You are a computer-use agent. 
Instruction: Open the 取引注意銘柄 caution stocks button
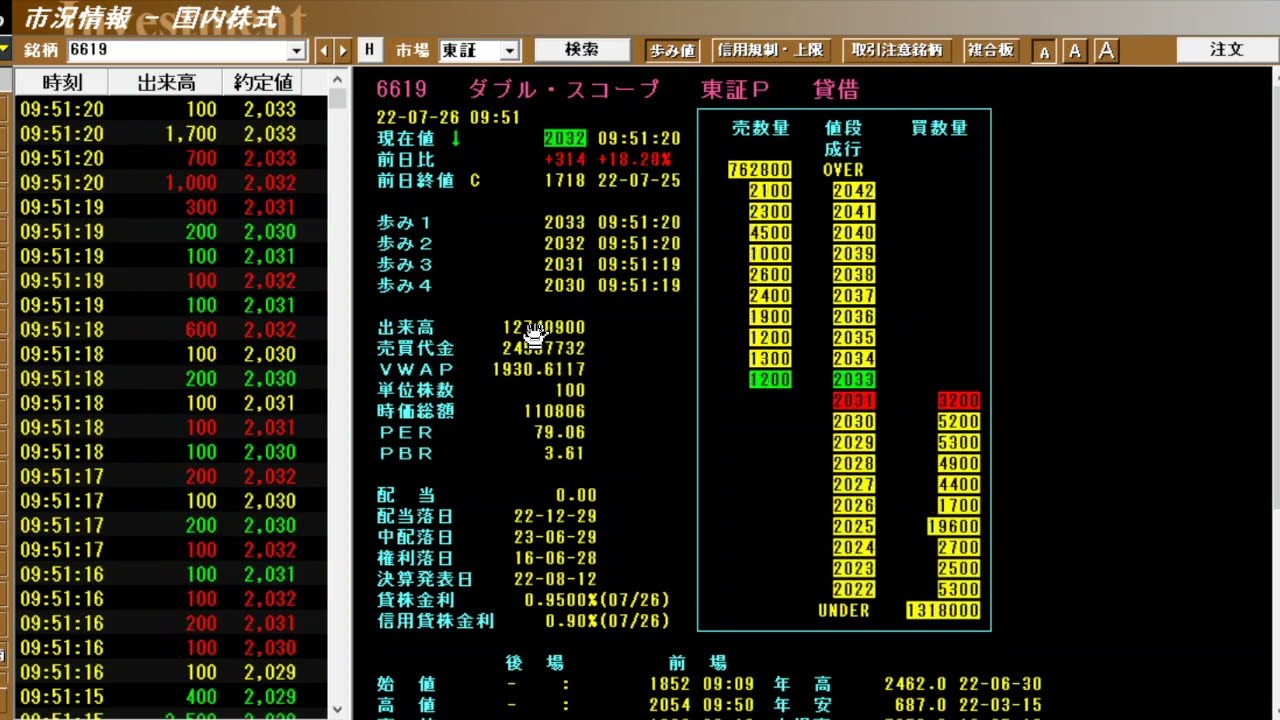[896, 50]
